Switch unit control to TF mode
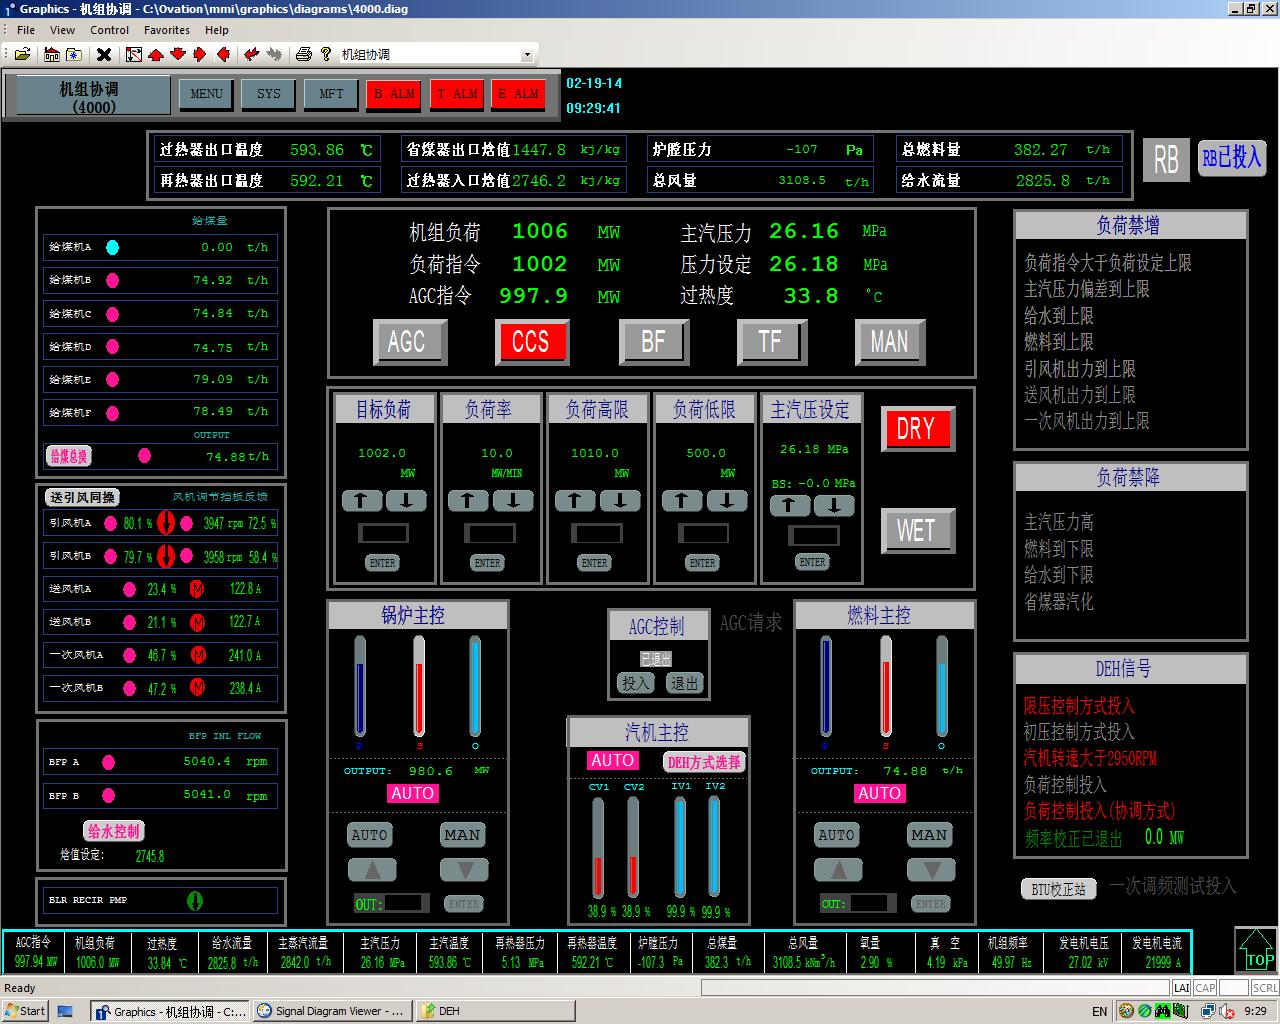Viewport: 1280px width, 1024px height. pyautogui.click(x=771, y=342)
